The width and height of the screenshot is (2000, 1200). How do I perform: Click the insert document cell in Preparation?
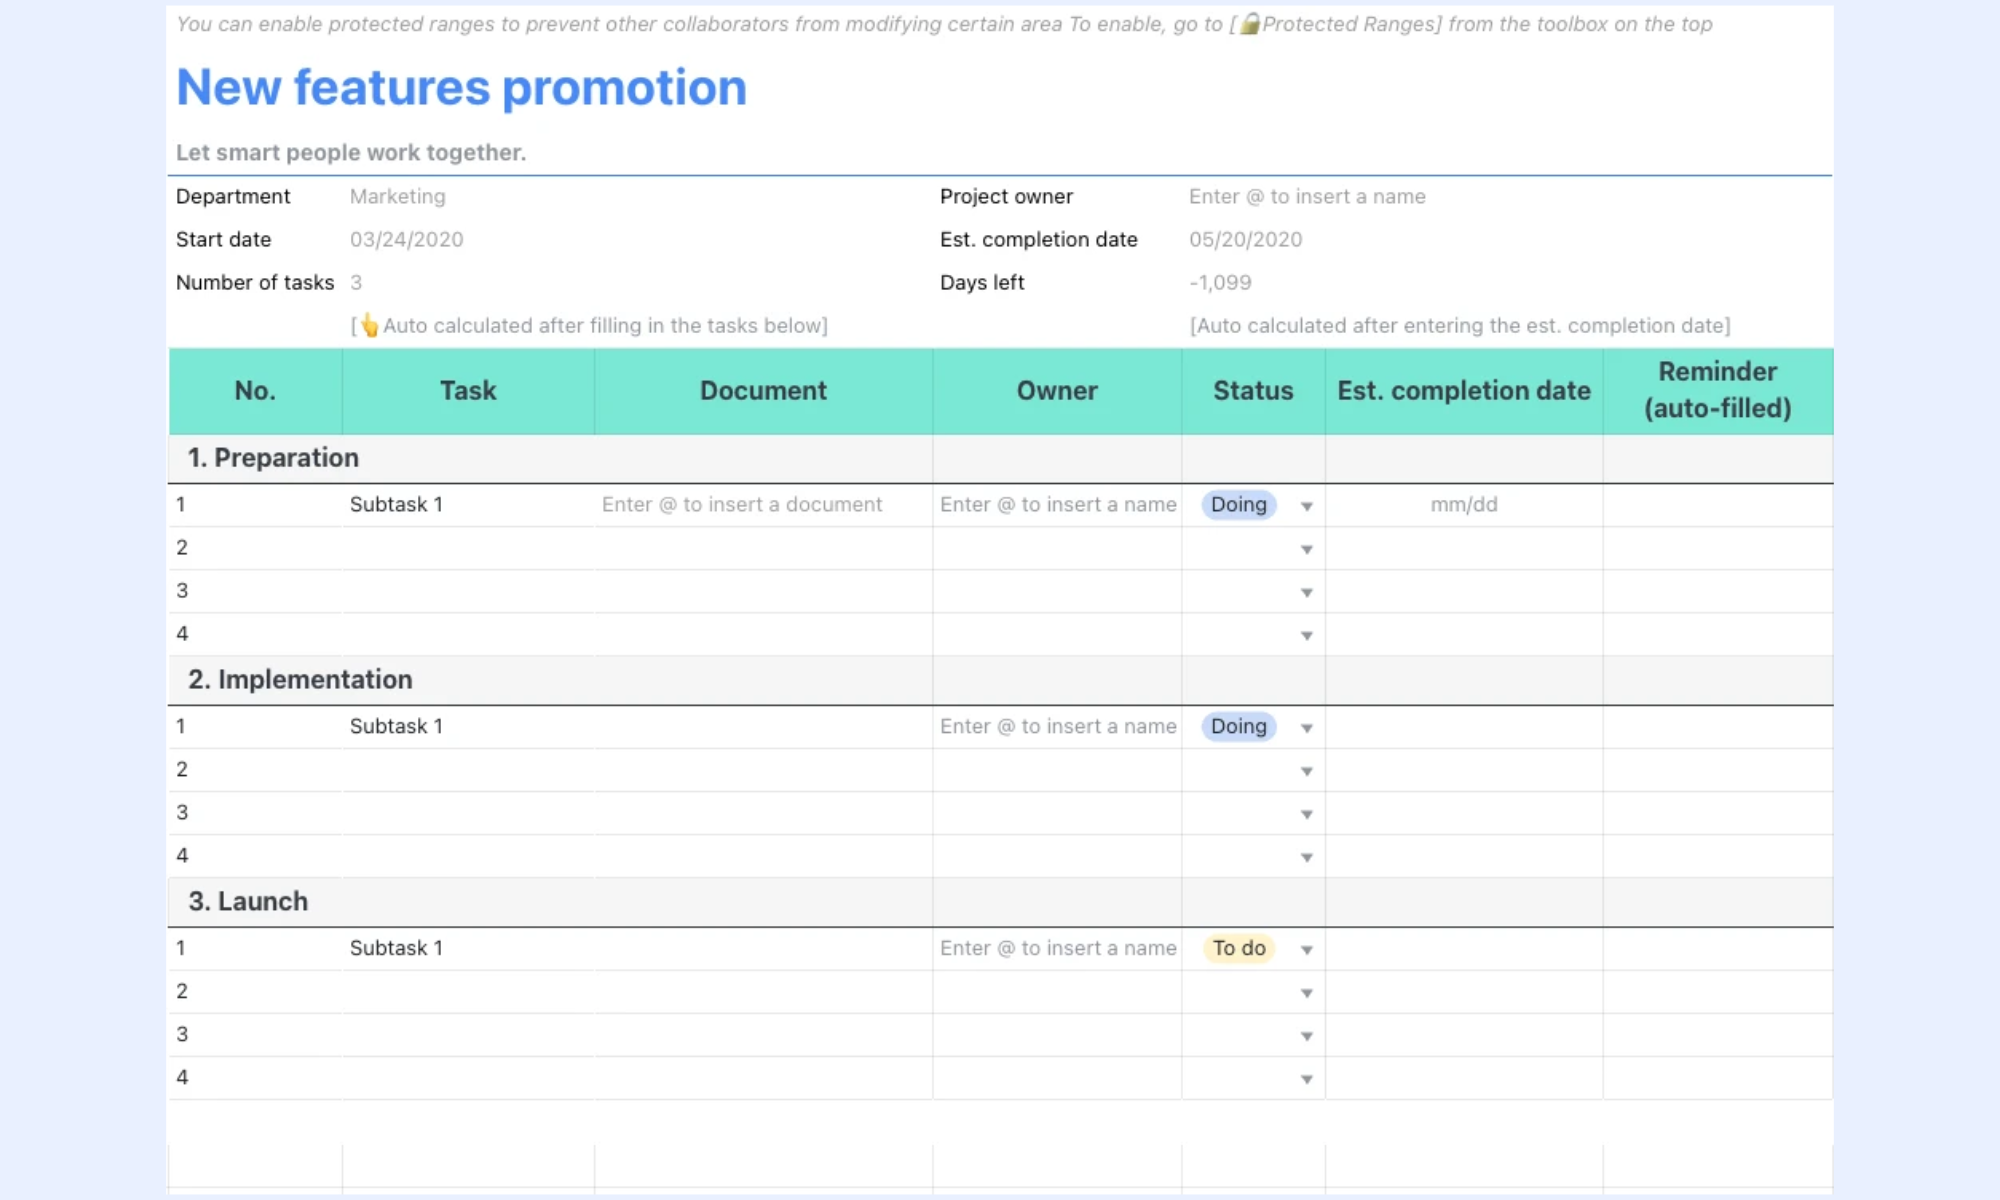point(763,504)
